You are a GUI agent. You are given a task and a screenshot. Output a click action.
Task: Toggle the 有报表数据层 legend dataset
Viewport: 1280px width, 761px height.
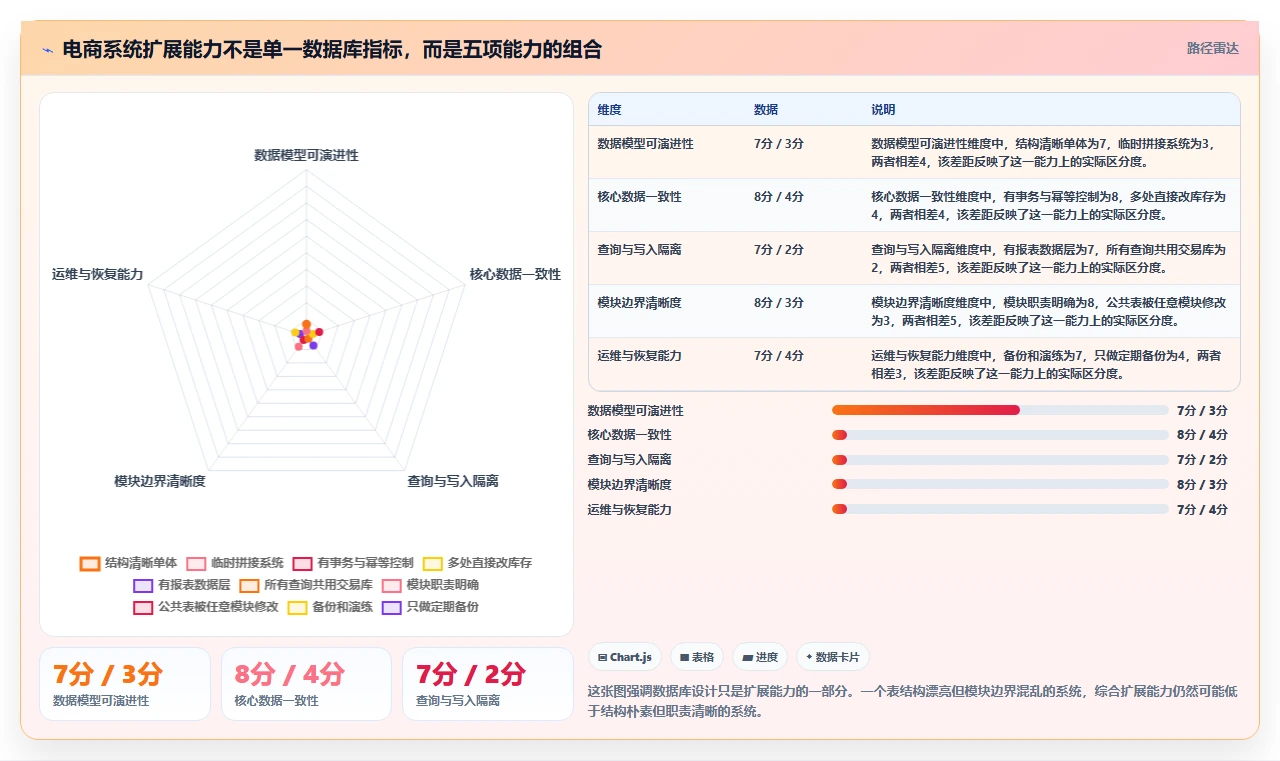[182, 585]
